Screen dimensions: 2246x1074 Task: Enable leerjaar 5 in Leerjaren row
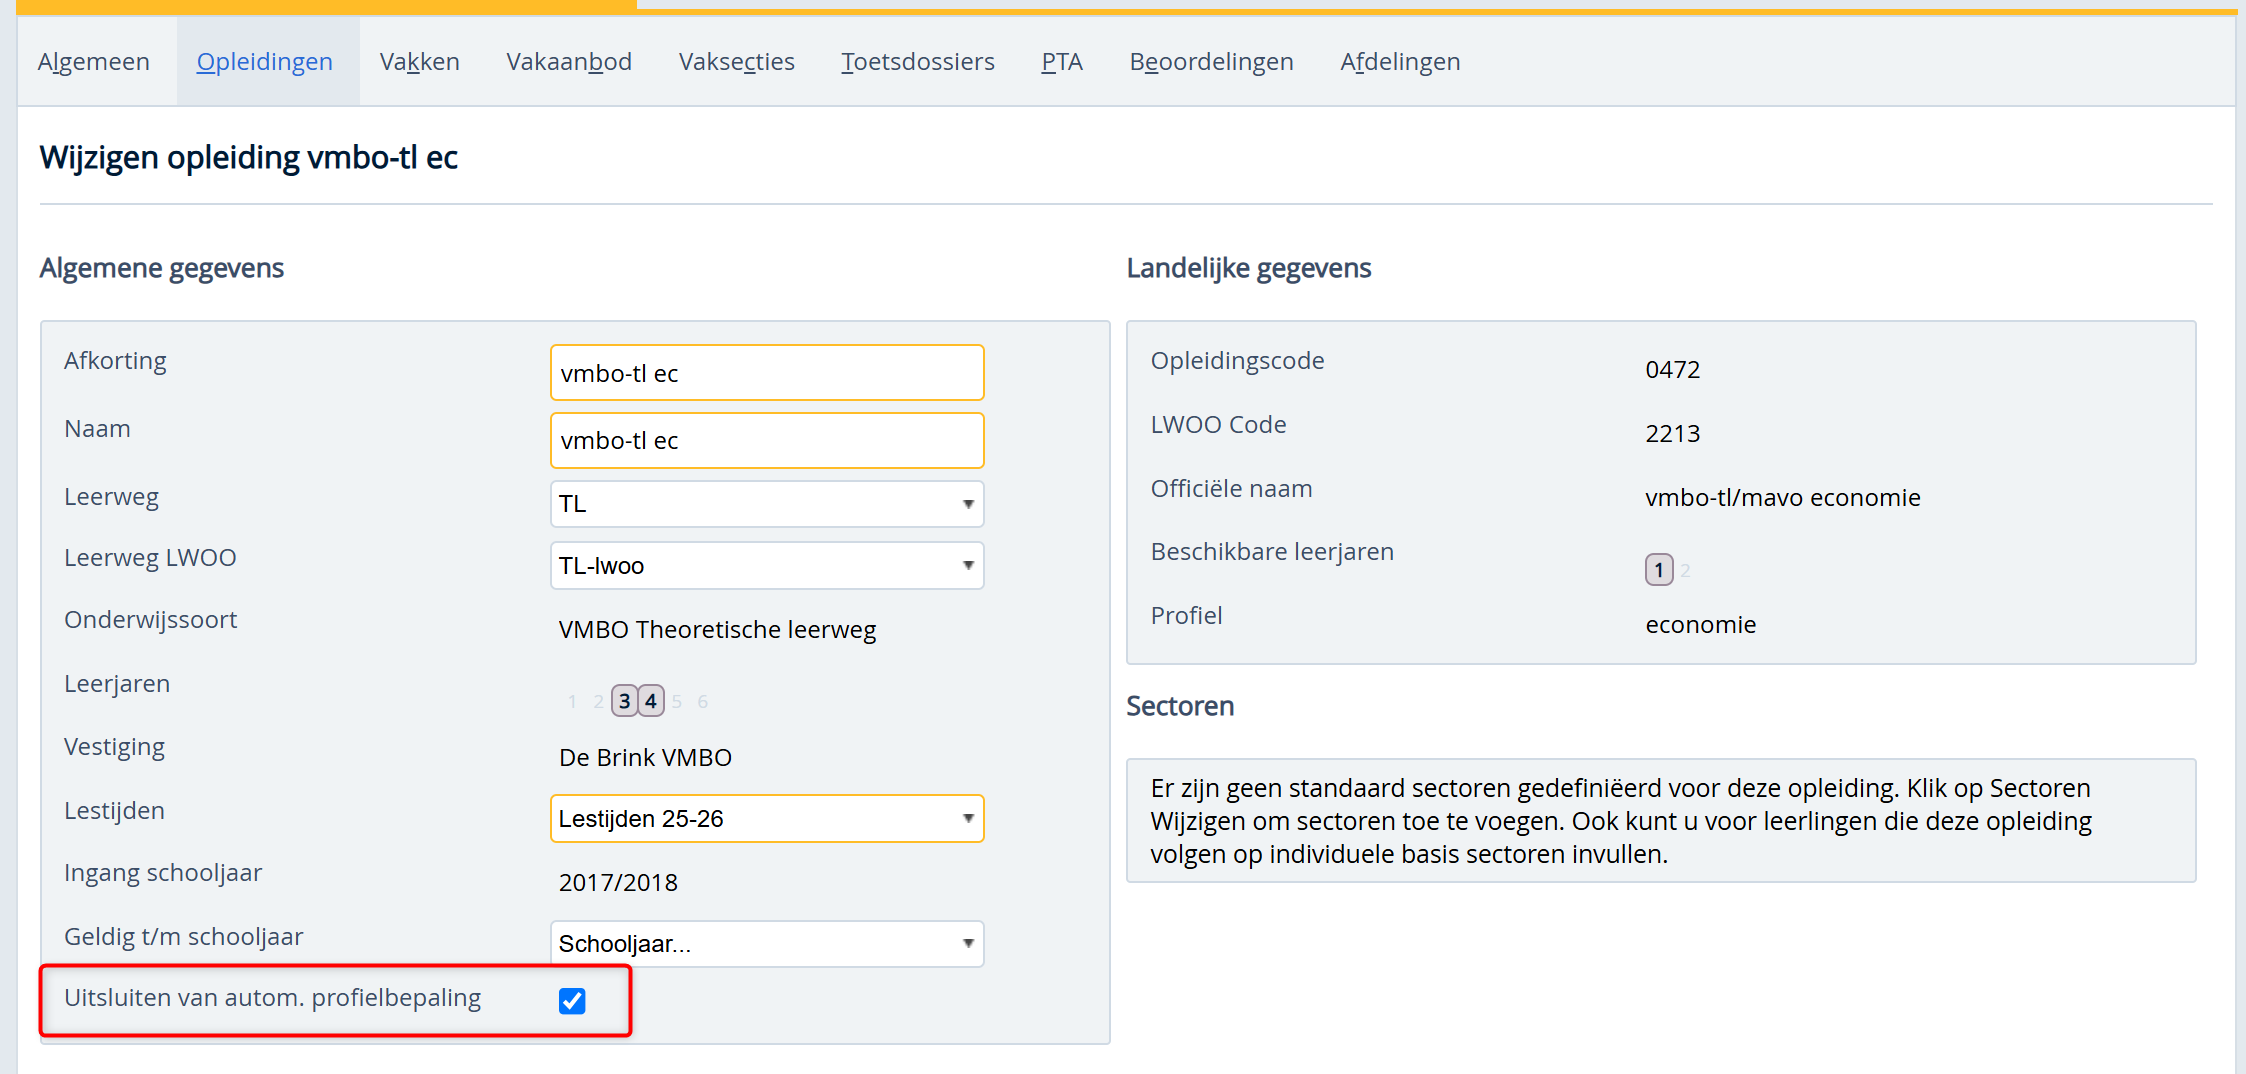point(677,702)
